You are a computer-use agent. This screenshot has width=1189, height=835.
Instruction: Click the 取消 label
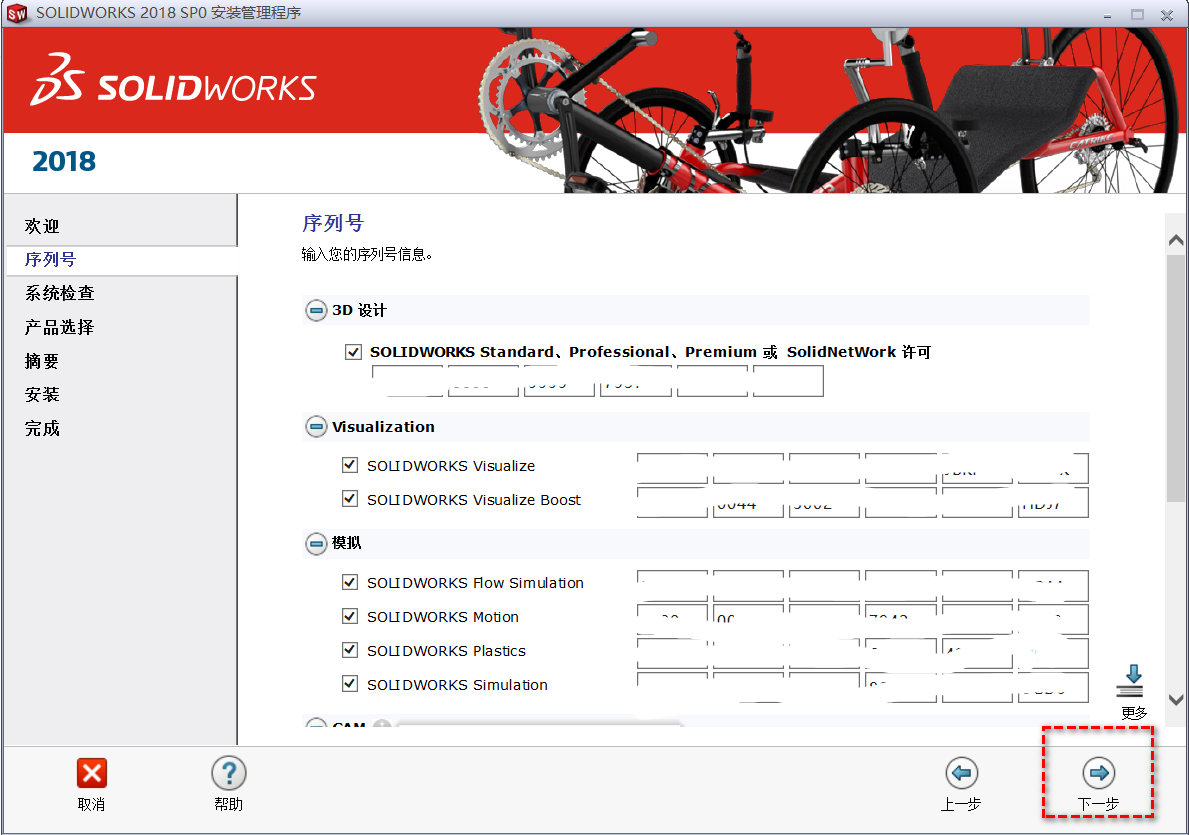[91, 804]
